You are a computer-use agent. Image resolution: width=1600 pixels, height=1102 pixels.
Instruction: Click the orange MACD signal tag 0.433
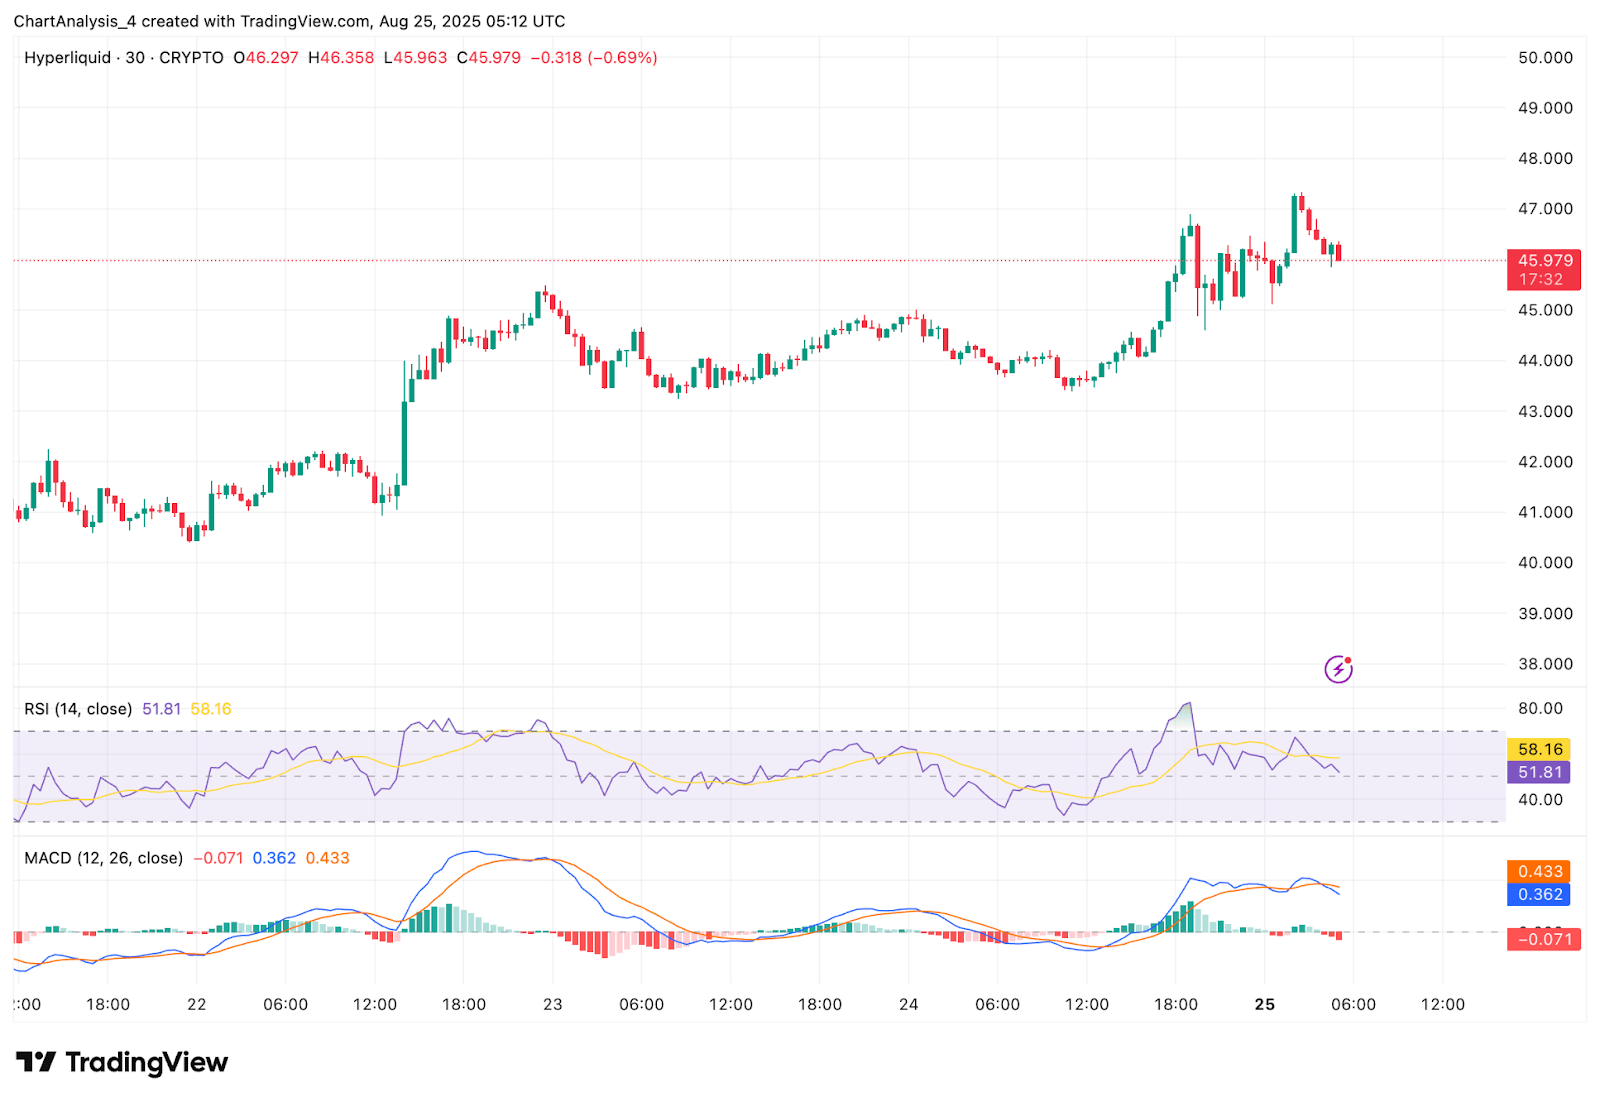1539,872
